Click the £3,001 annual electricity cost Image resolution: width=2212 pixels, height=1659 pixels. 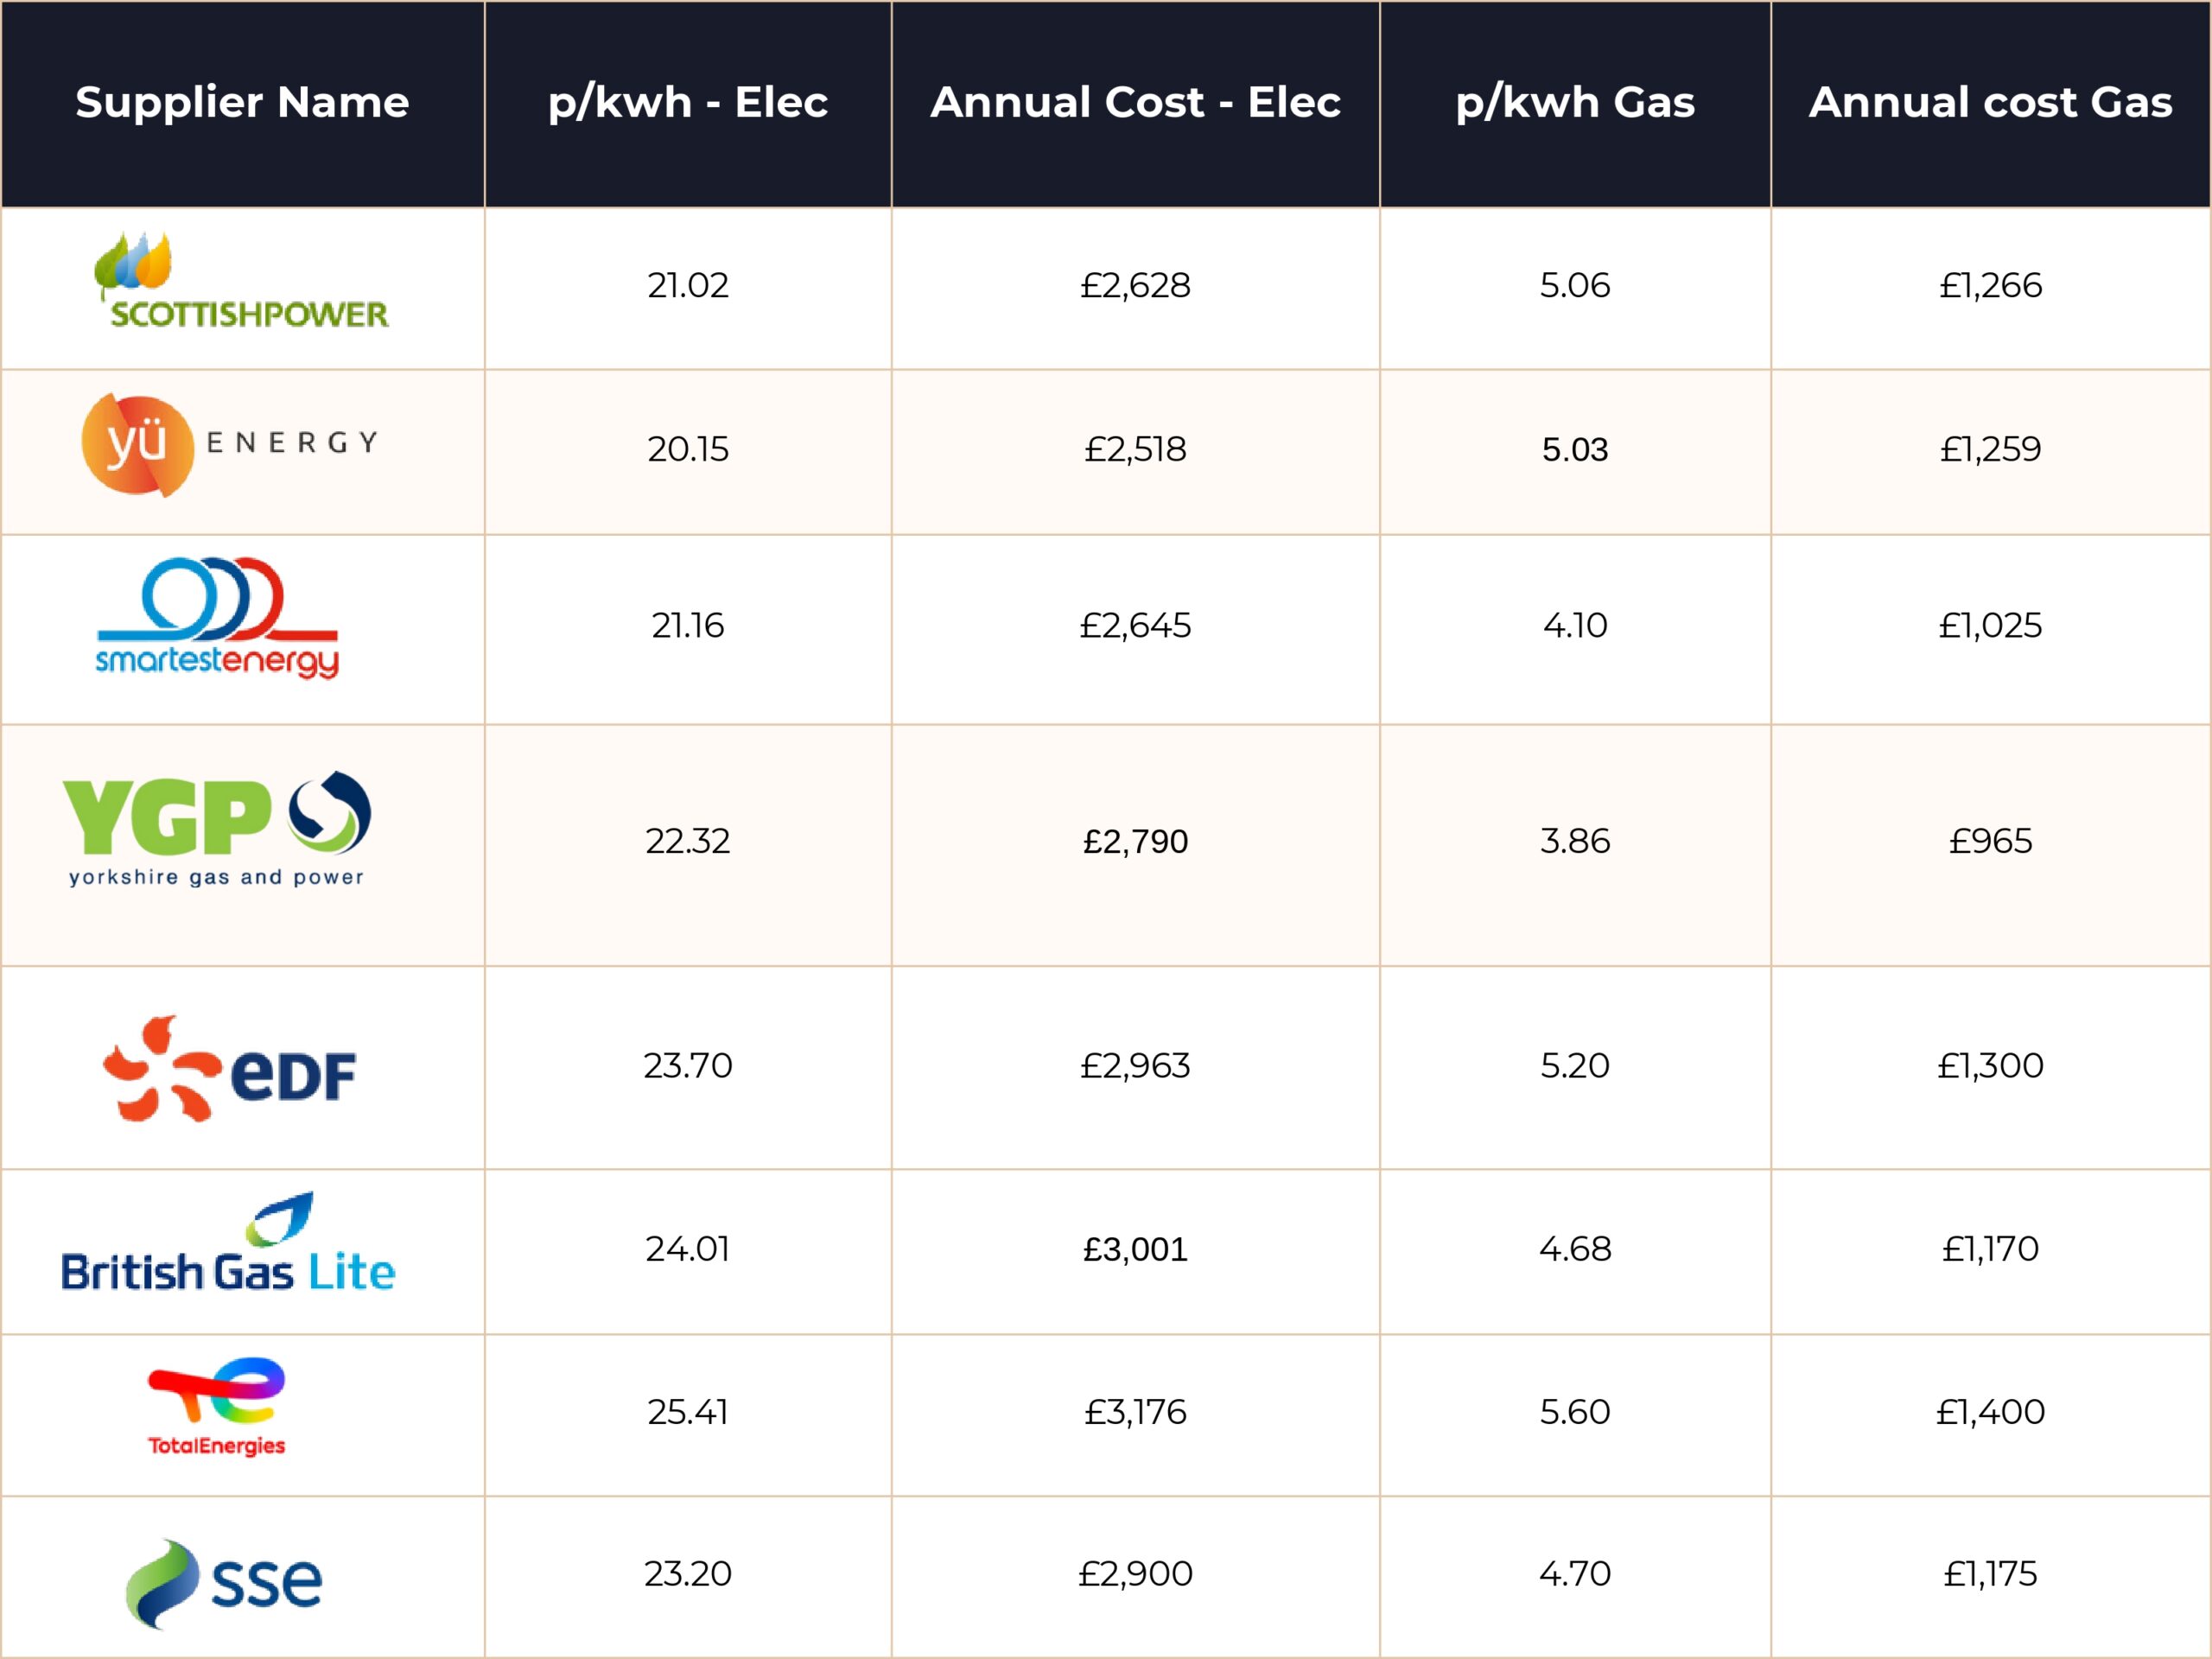1135,1250
